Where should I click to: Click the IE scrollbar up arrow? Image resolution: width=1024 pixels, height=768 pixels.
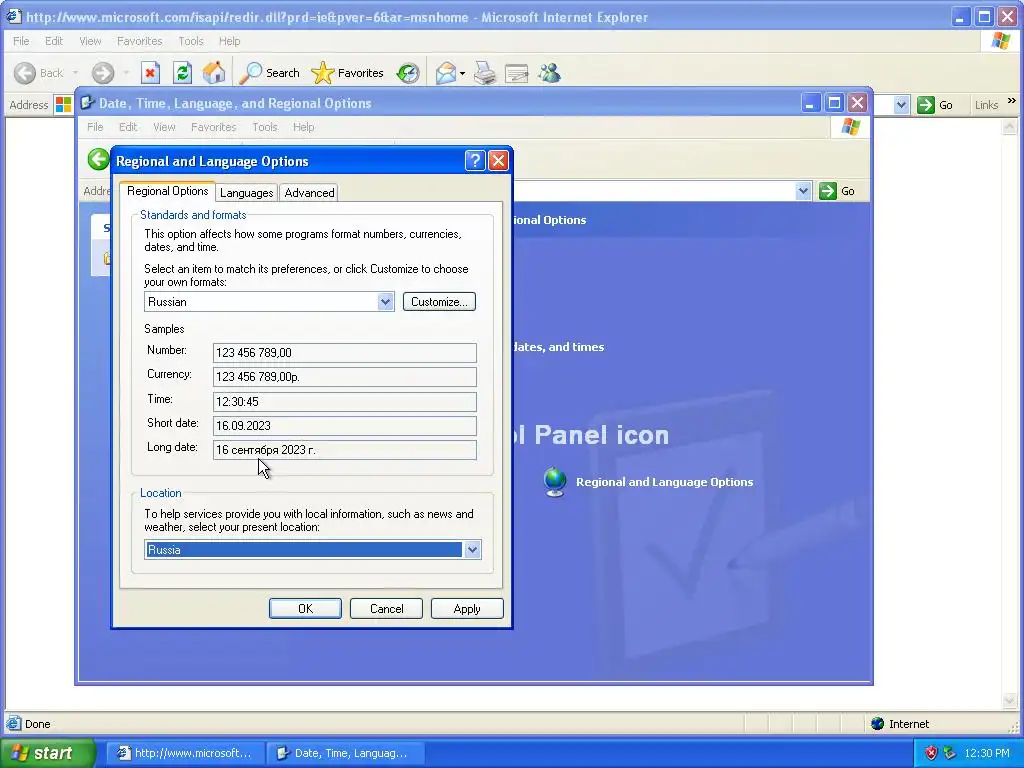tap(1010, 126)
